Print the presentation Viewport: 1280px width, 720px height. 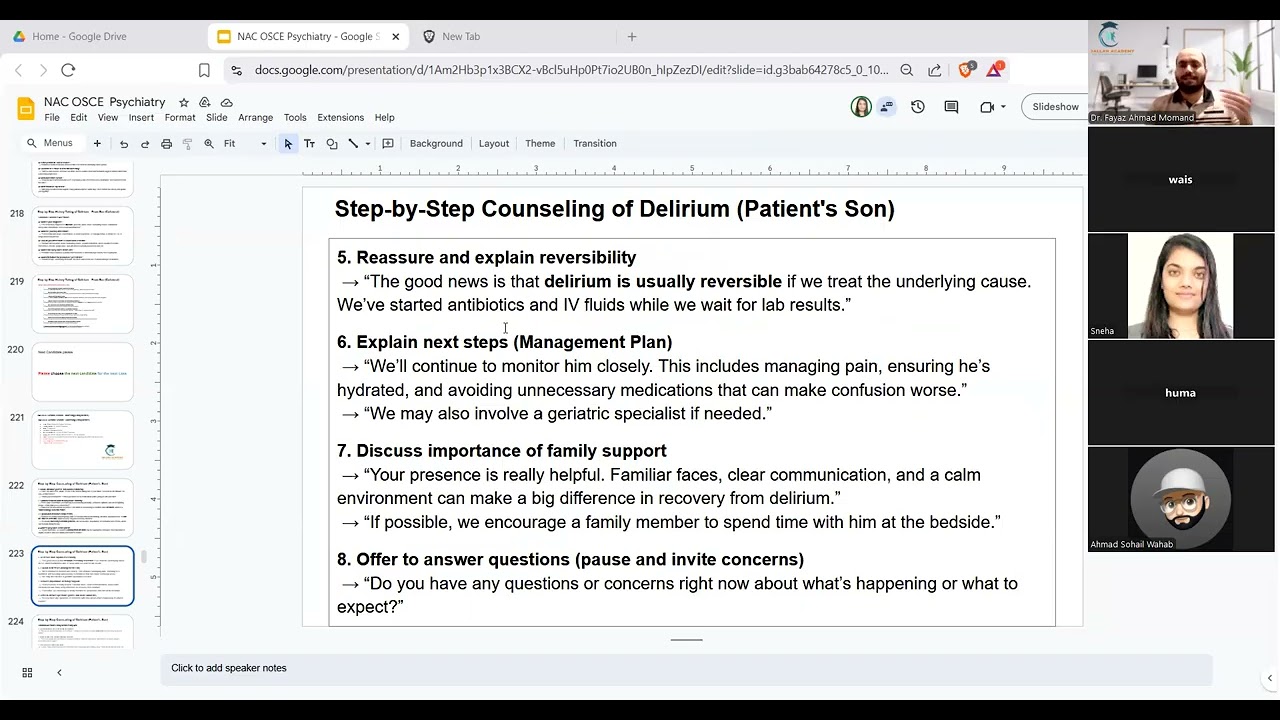166,144
